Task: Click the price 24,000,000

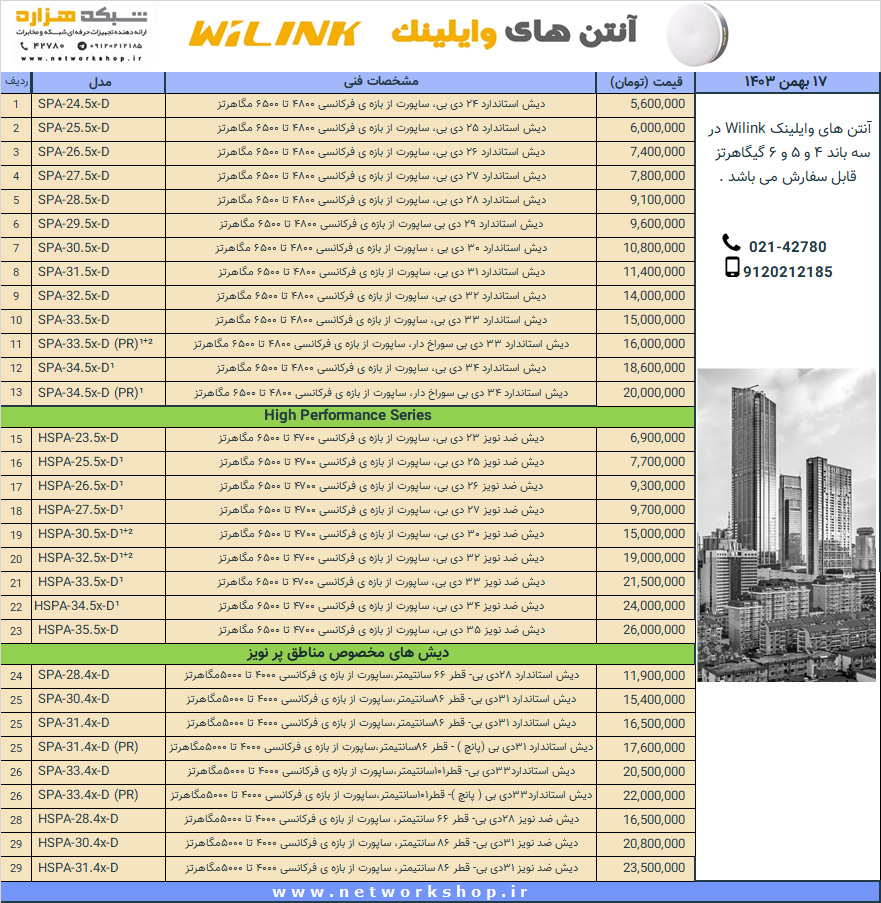Action: coord(654,606)
